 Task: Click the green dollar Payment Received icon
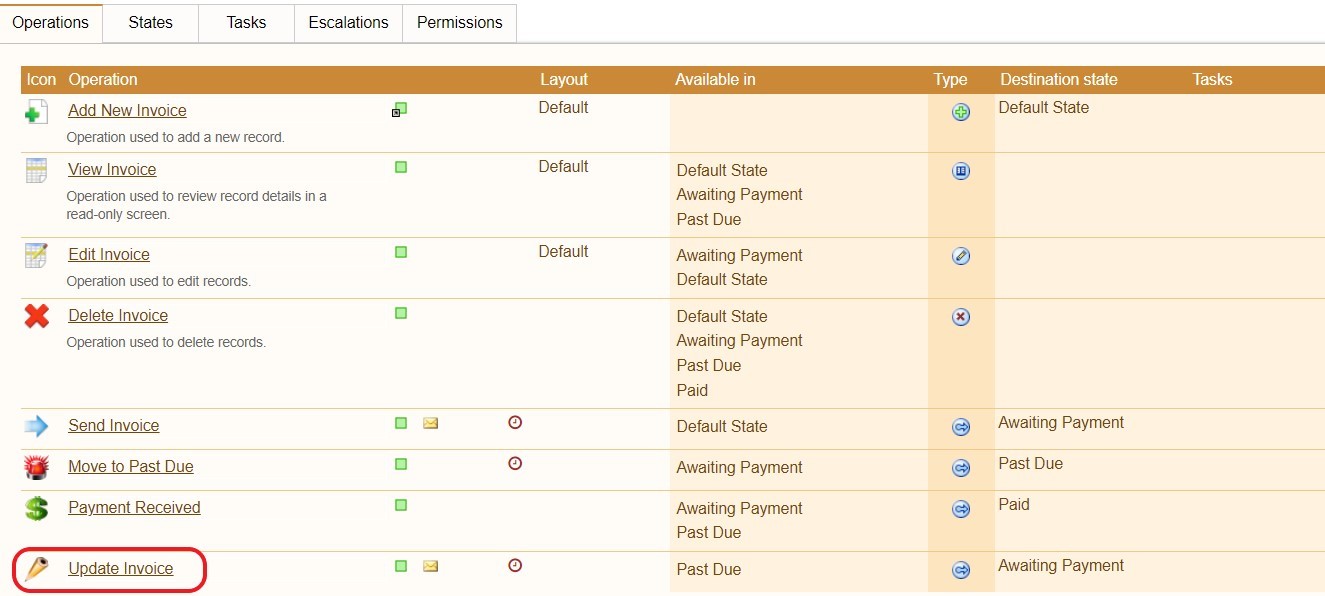tap(36, 508)
